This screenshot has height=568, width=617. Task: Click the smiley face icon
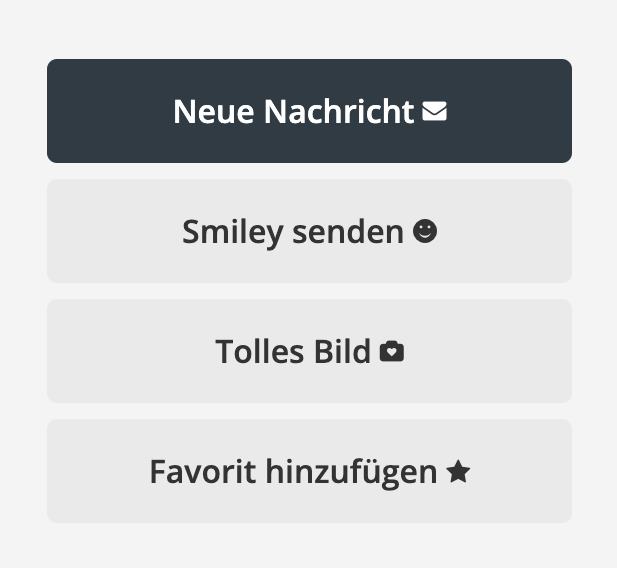(x=425, y=231)
